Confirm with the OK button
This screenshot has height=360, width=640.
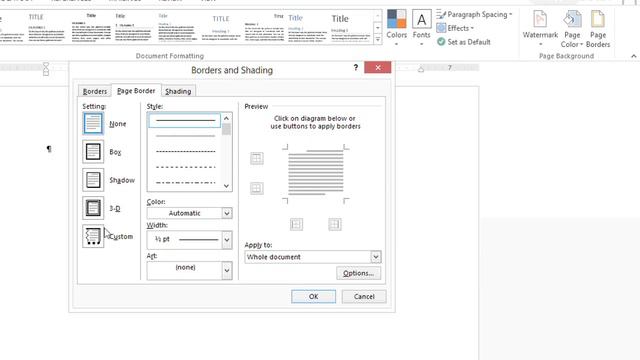(313, 296)
